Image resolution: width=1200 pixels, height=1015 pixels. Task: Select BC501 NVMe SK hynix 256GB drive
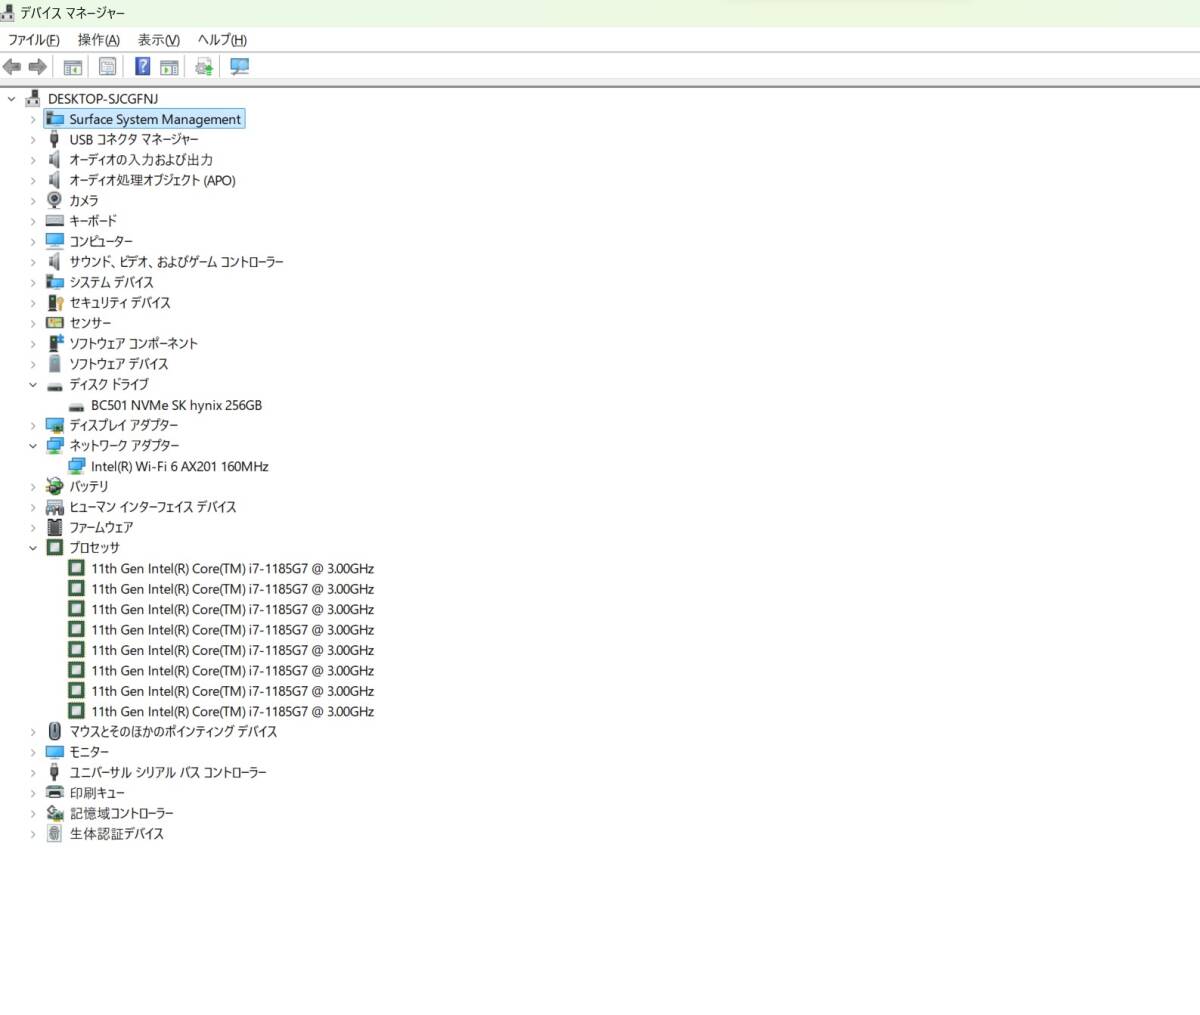[x=176, y=405]
